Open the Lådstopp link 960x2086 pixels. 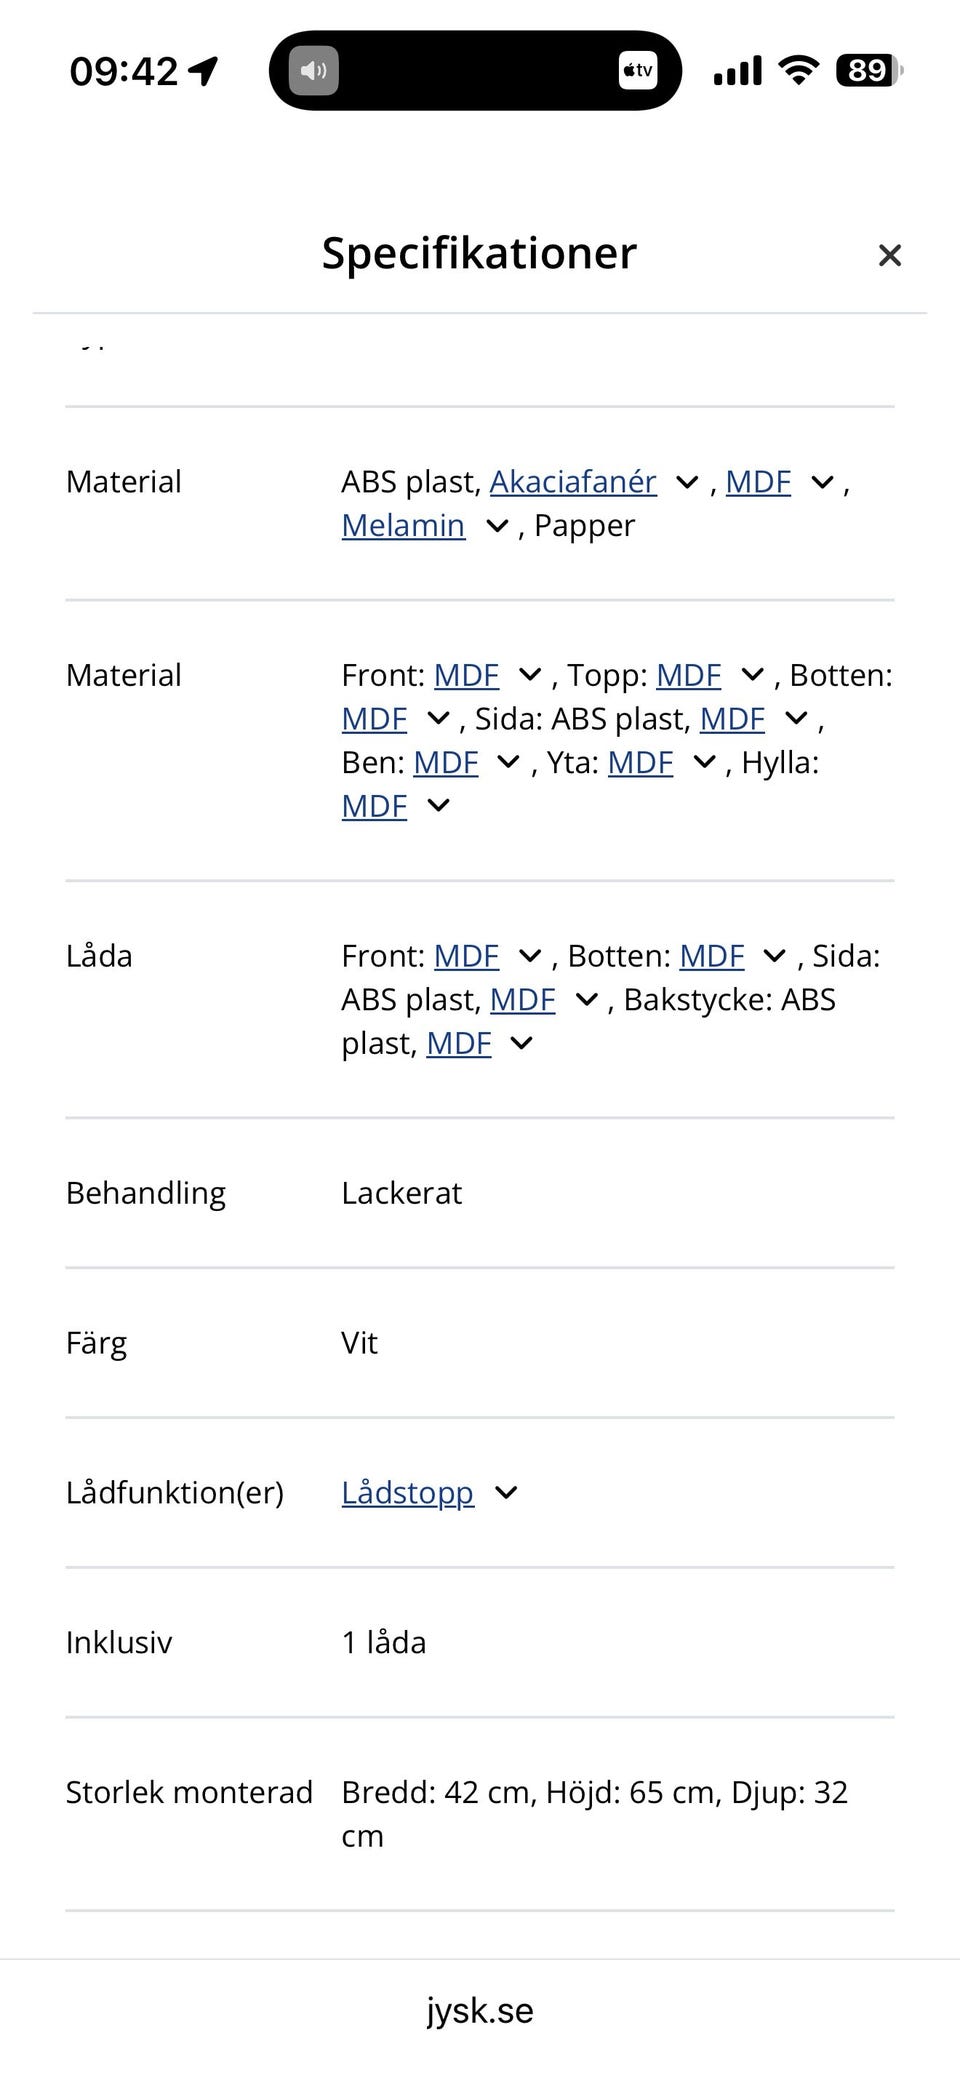407,1493
